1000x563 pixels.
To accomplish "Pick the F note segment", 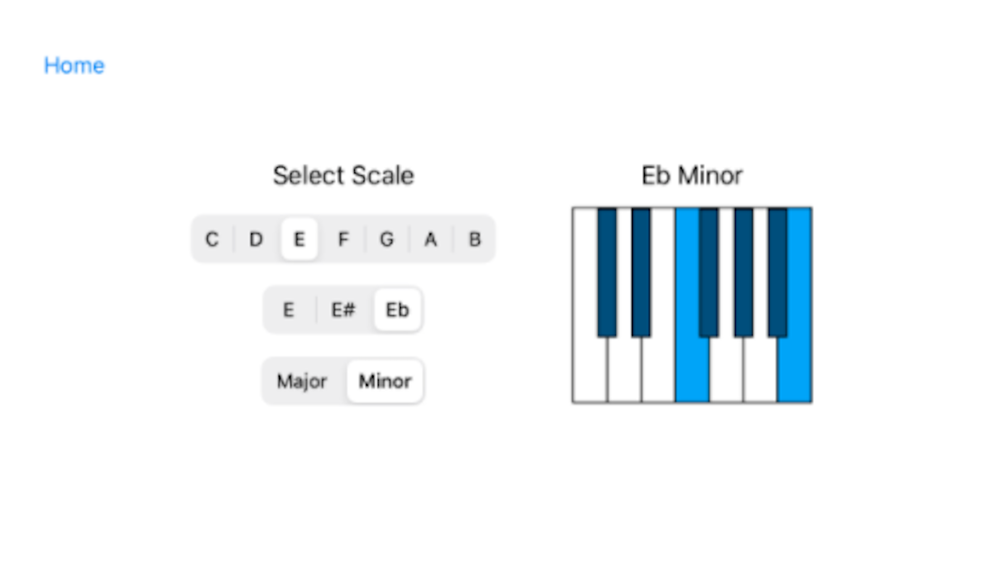I will 343,239.
